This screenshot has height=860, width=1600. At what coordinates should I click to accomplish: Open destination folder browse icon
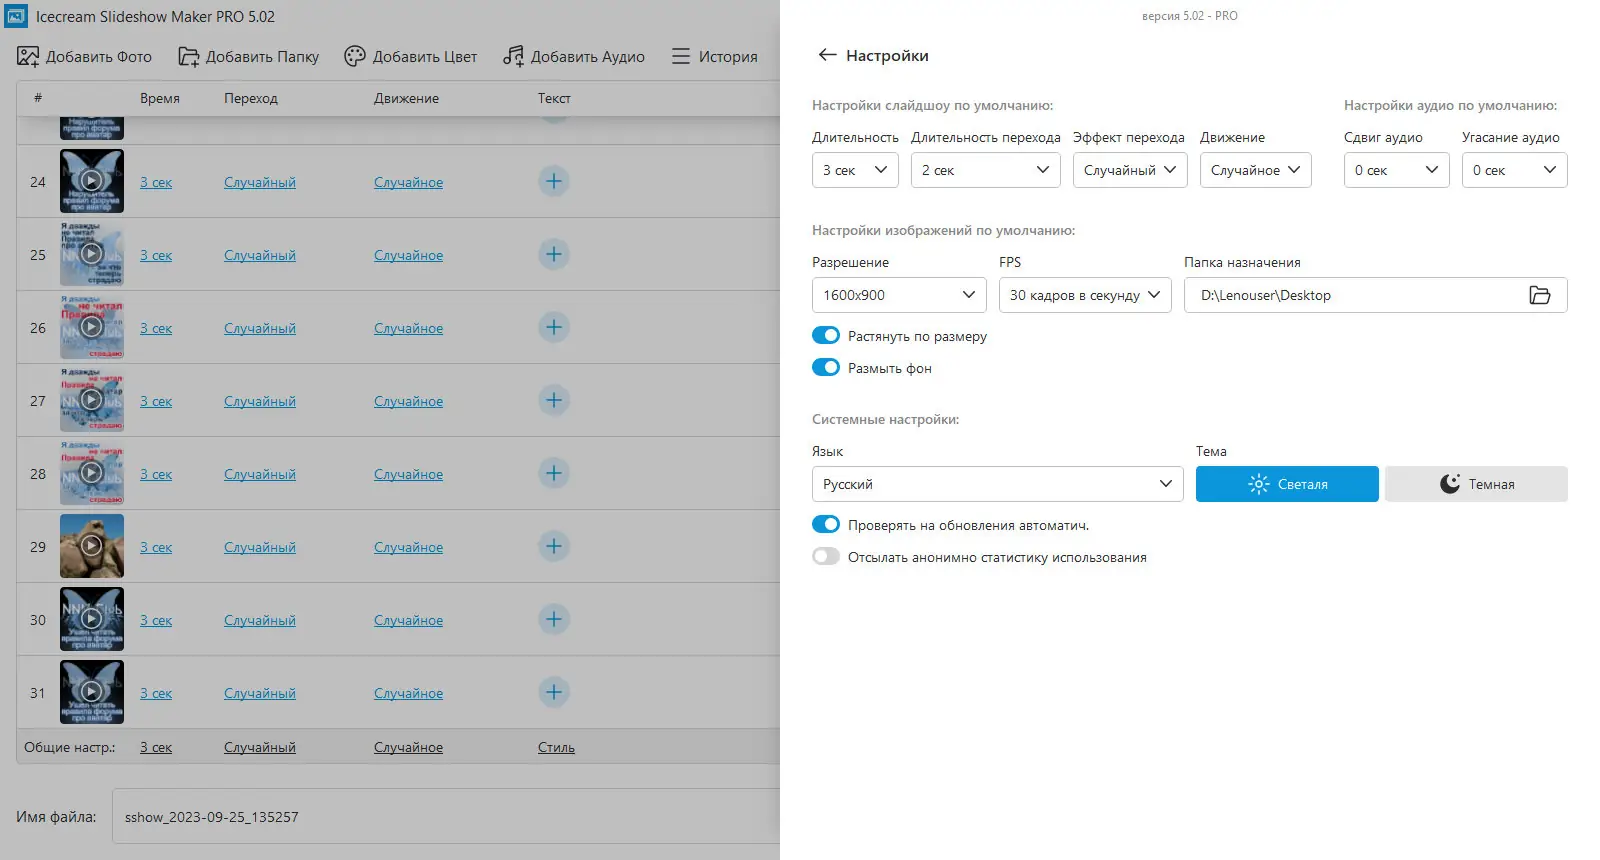[x=1540, y=295]
